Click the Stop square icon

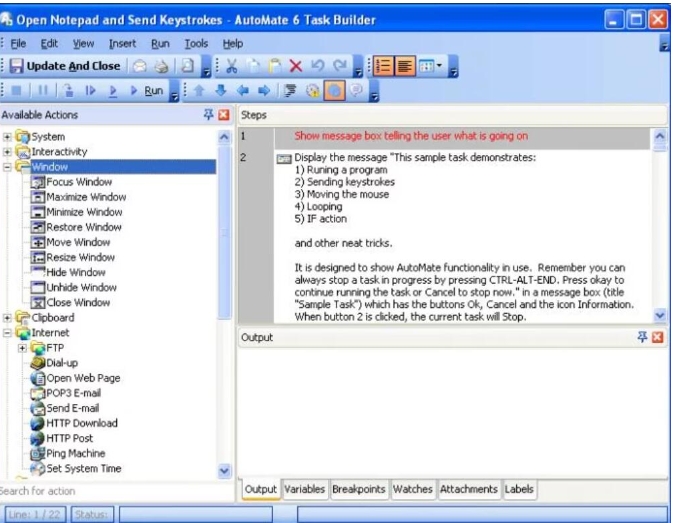point(16,91)
